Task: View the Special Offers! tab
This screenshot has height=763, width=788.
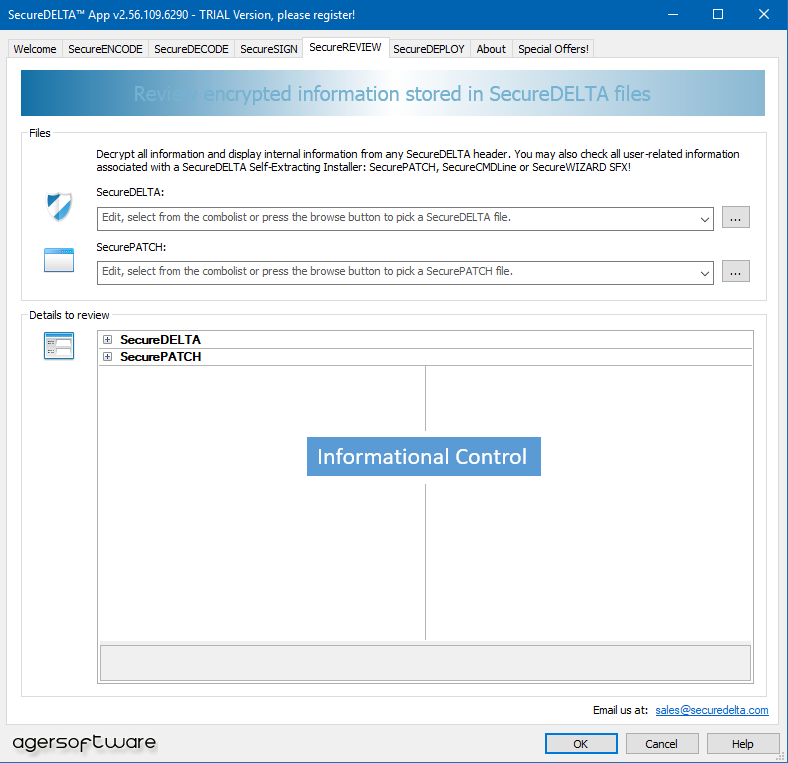Action: click(553, 49)
